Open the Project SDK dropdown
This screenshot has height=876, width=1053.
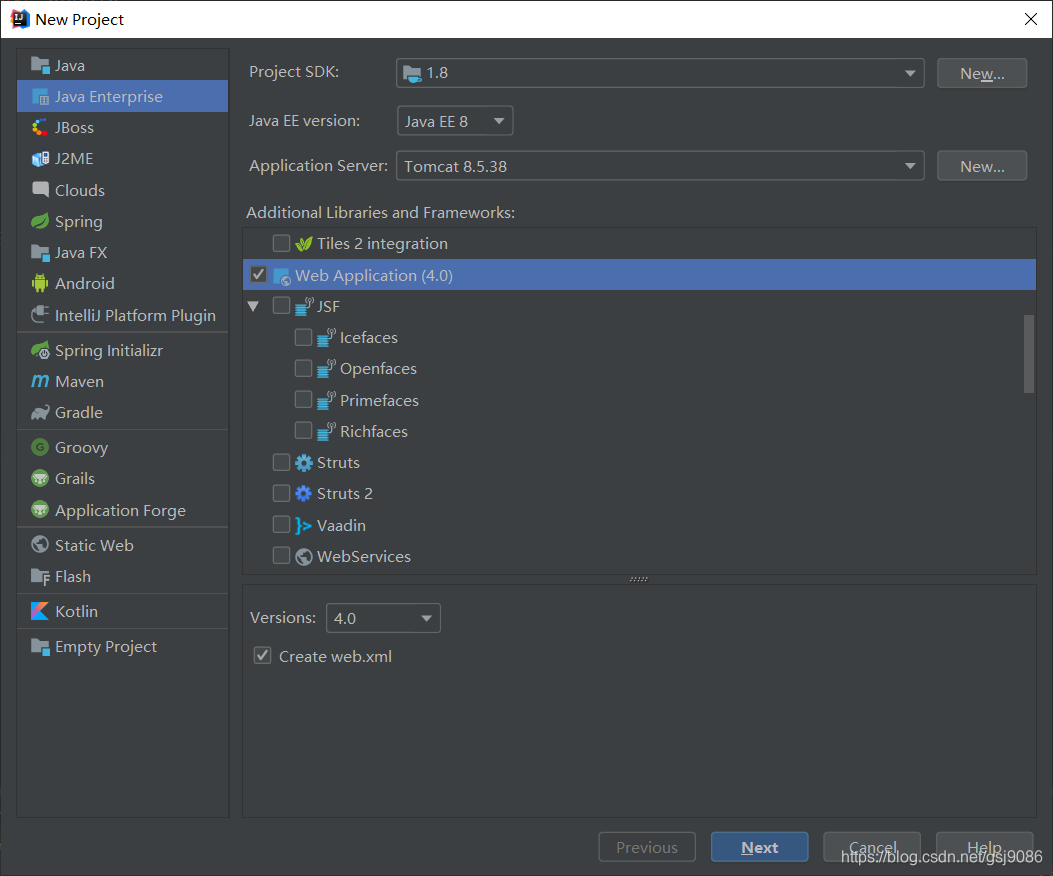660,73
